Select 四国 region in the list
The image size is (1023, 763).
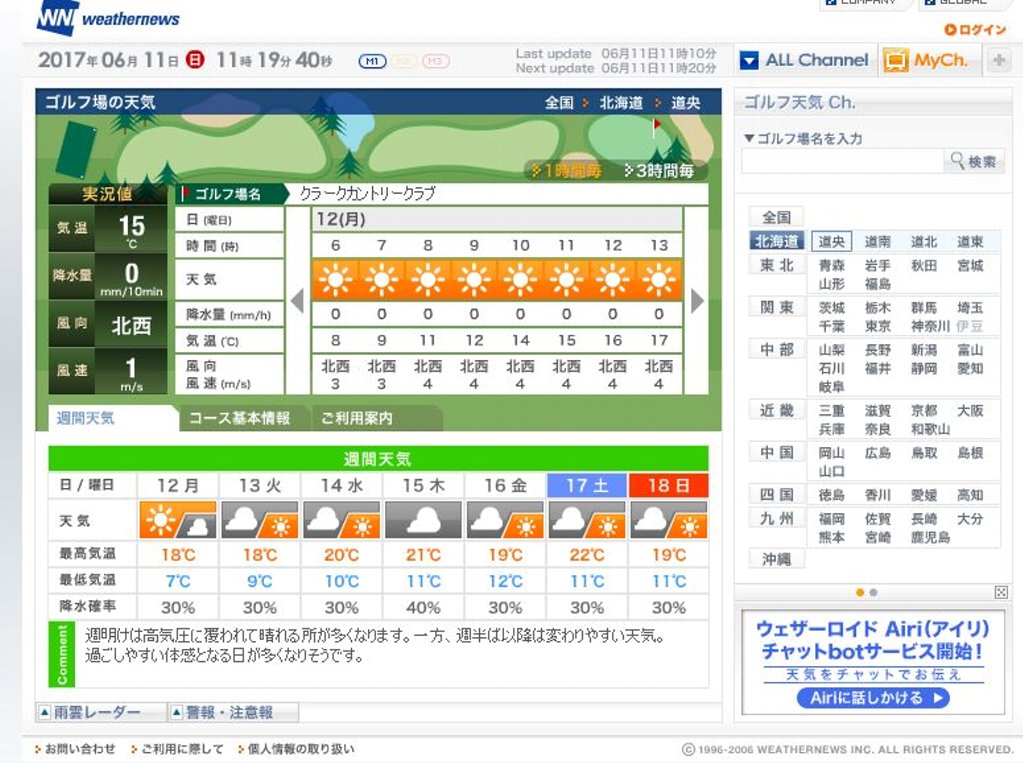776,494
